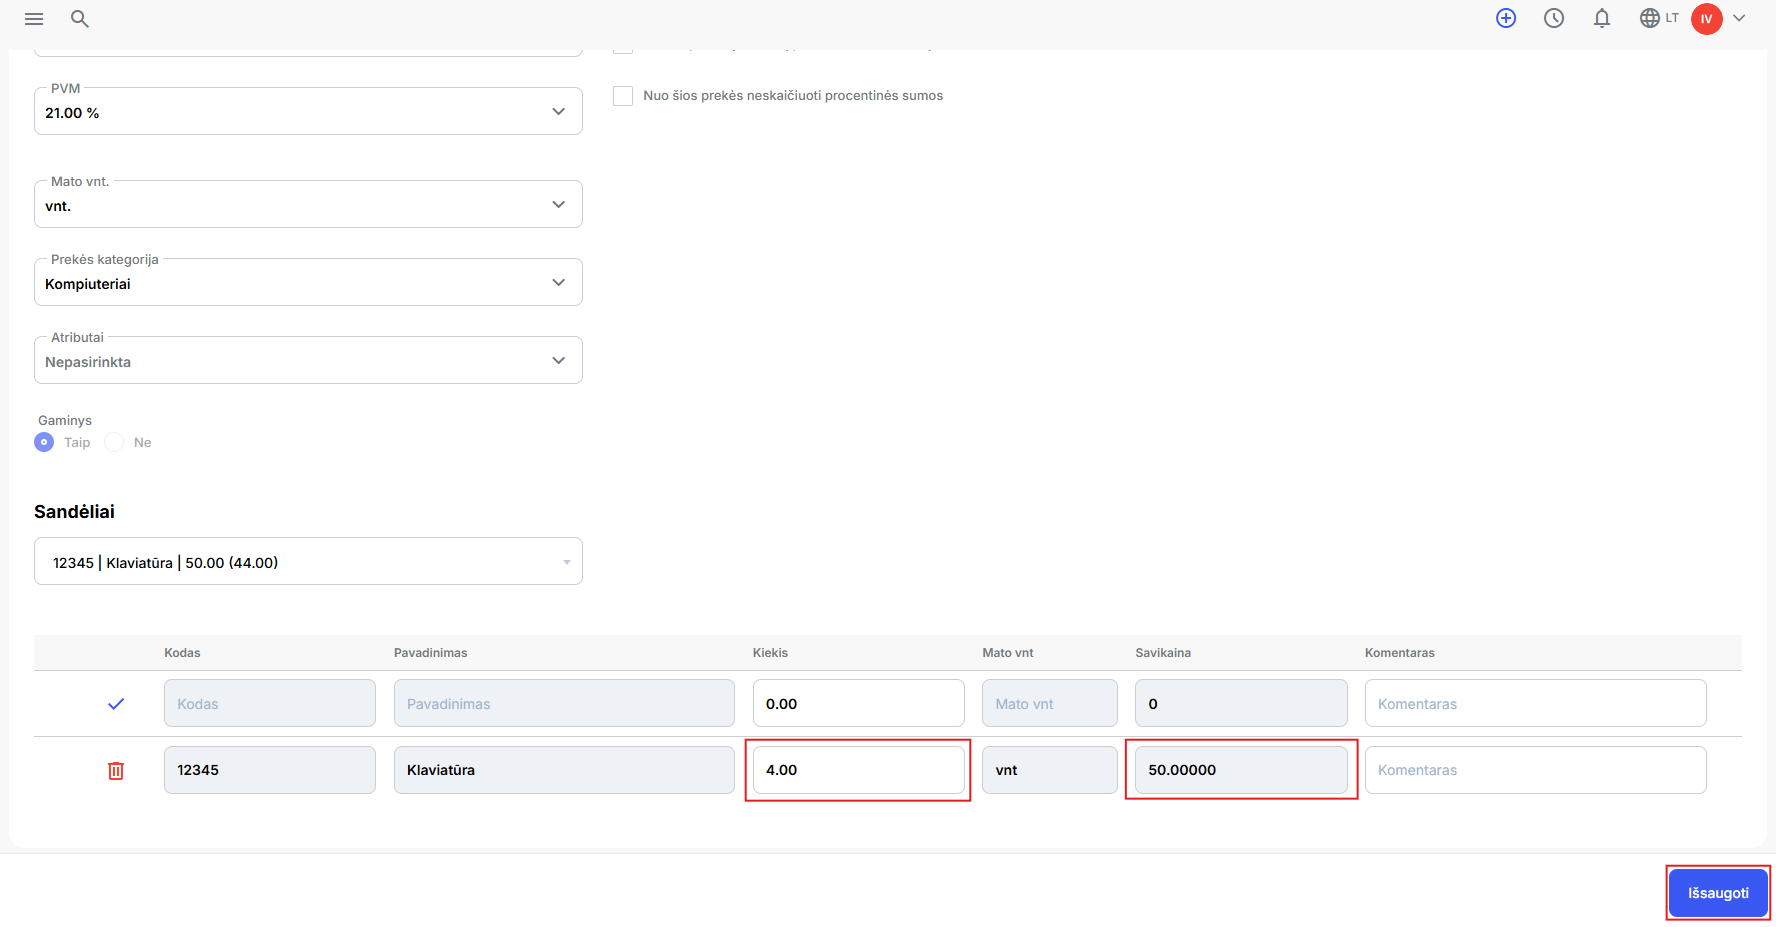This screenshot has height=927, width=1776.
Task: Click the Kiekis field showing 4.00
Action: [859, 770]
